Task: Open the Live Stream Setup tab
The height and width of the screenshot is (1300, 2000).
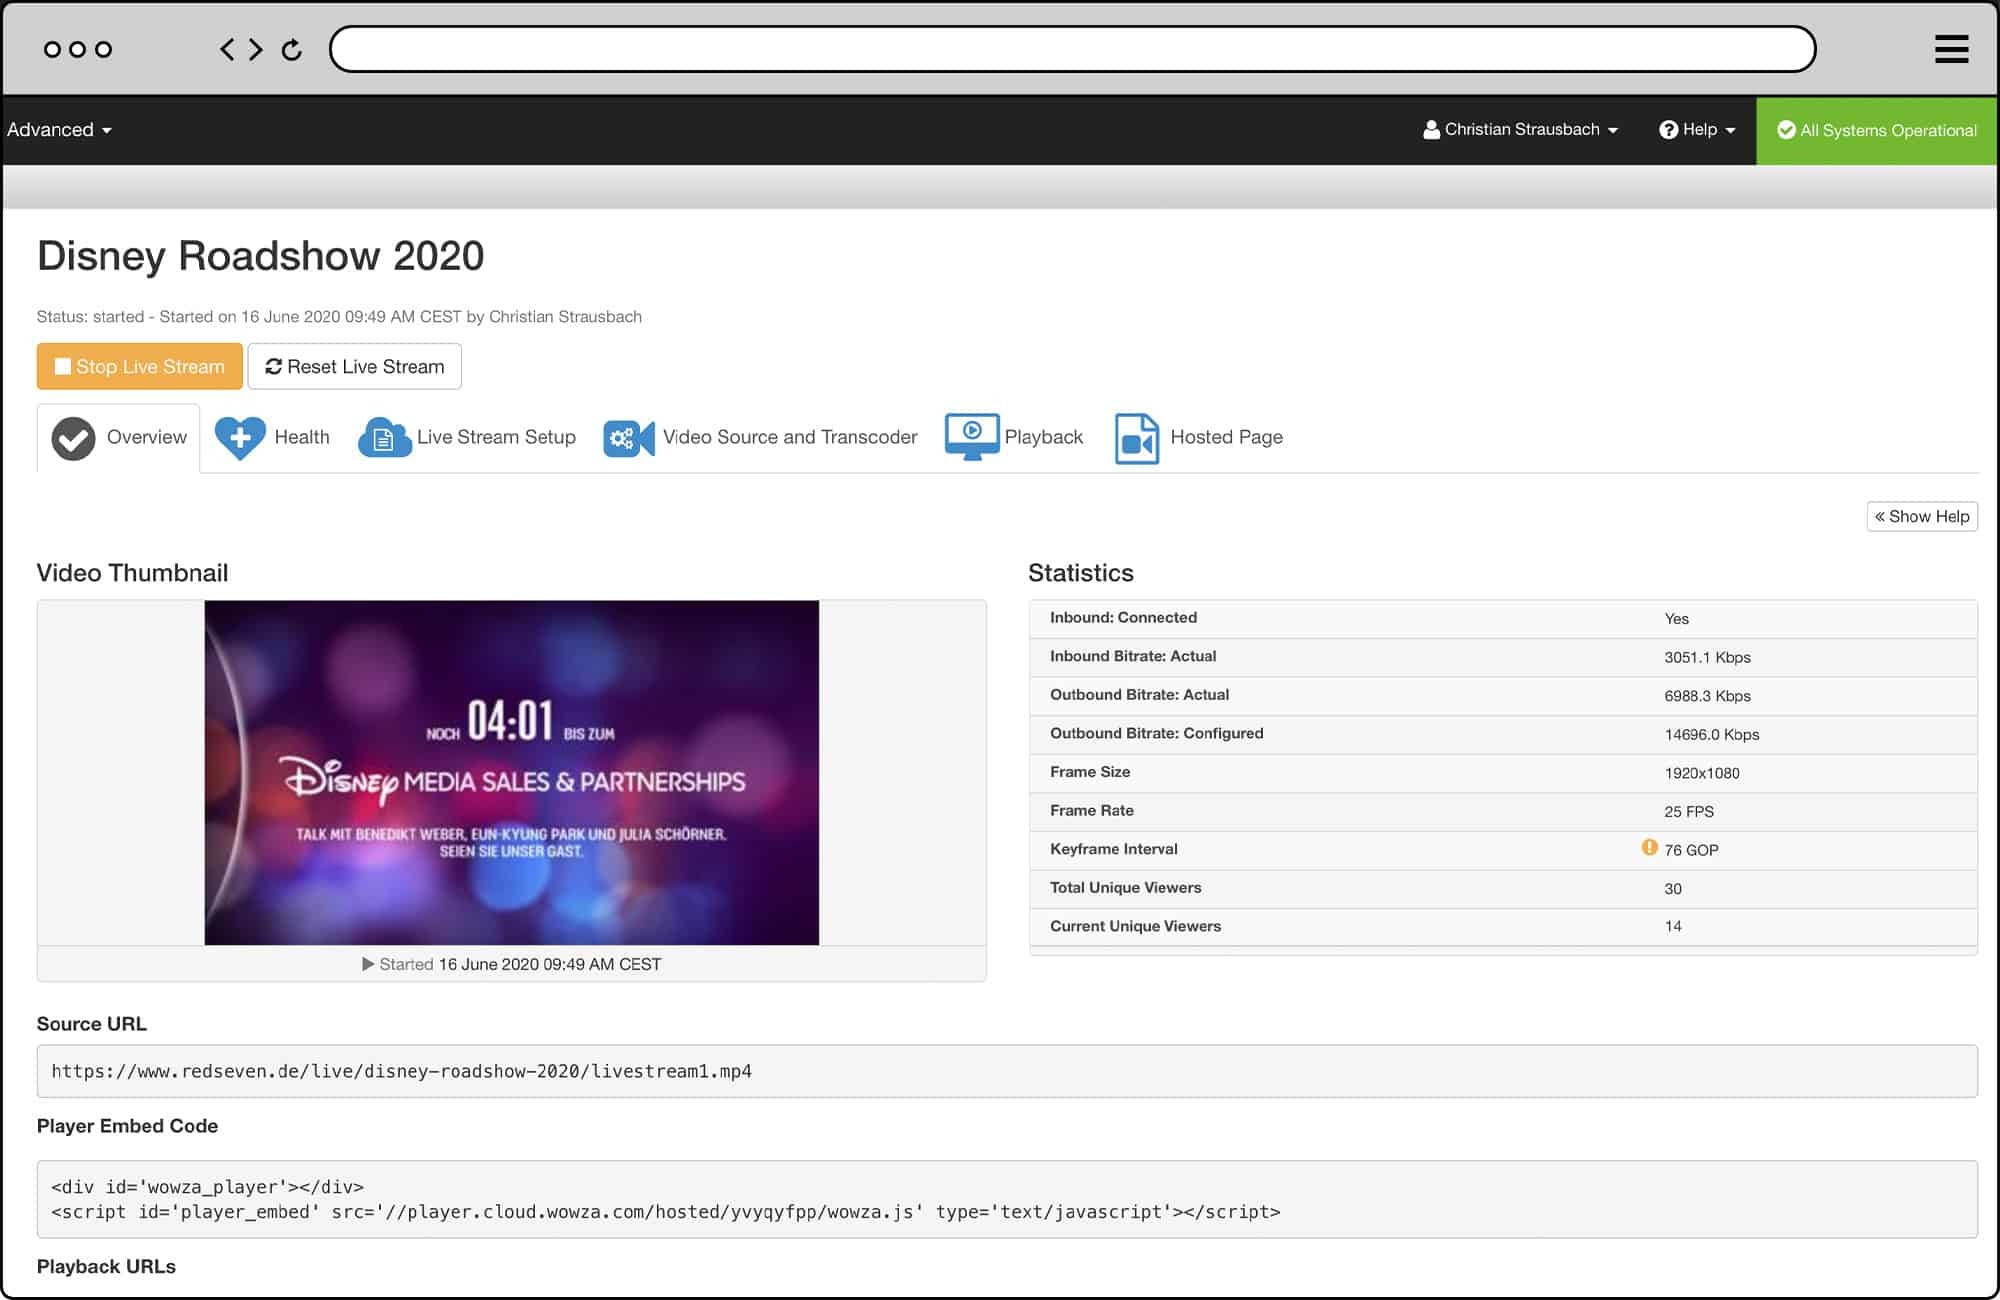Action: [467, 438]
